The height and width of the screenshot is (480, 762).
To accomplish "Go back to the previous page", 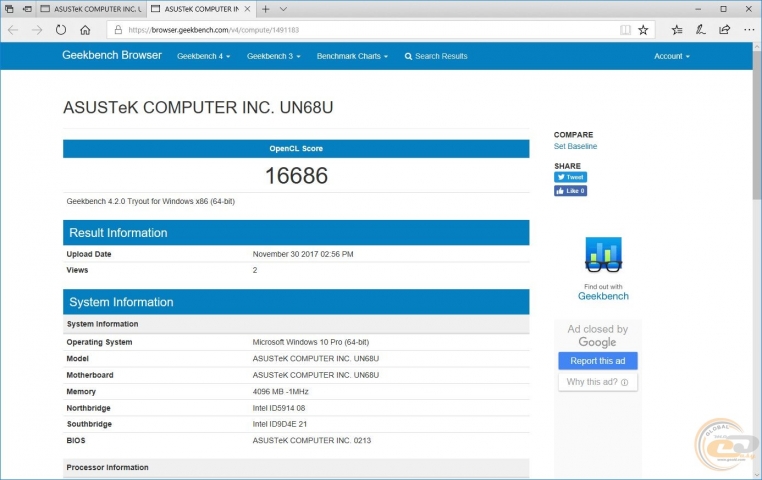I will 13,30.
